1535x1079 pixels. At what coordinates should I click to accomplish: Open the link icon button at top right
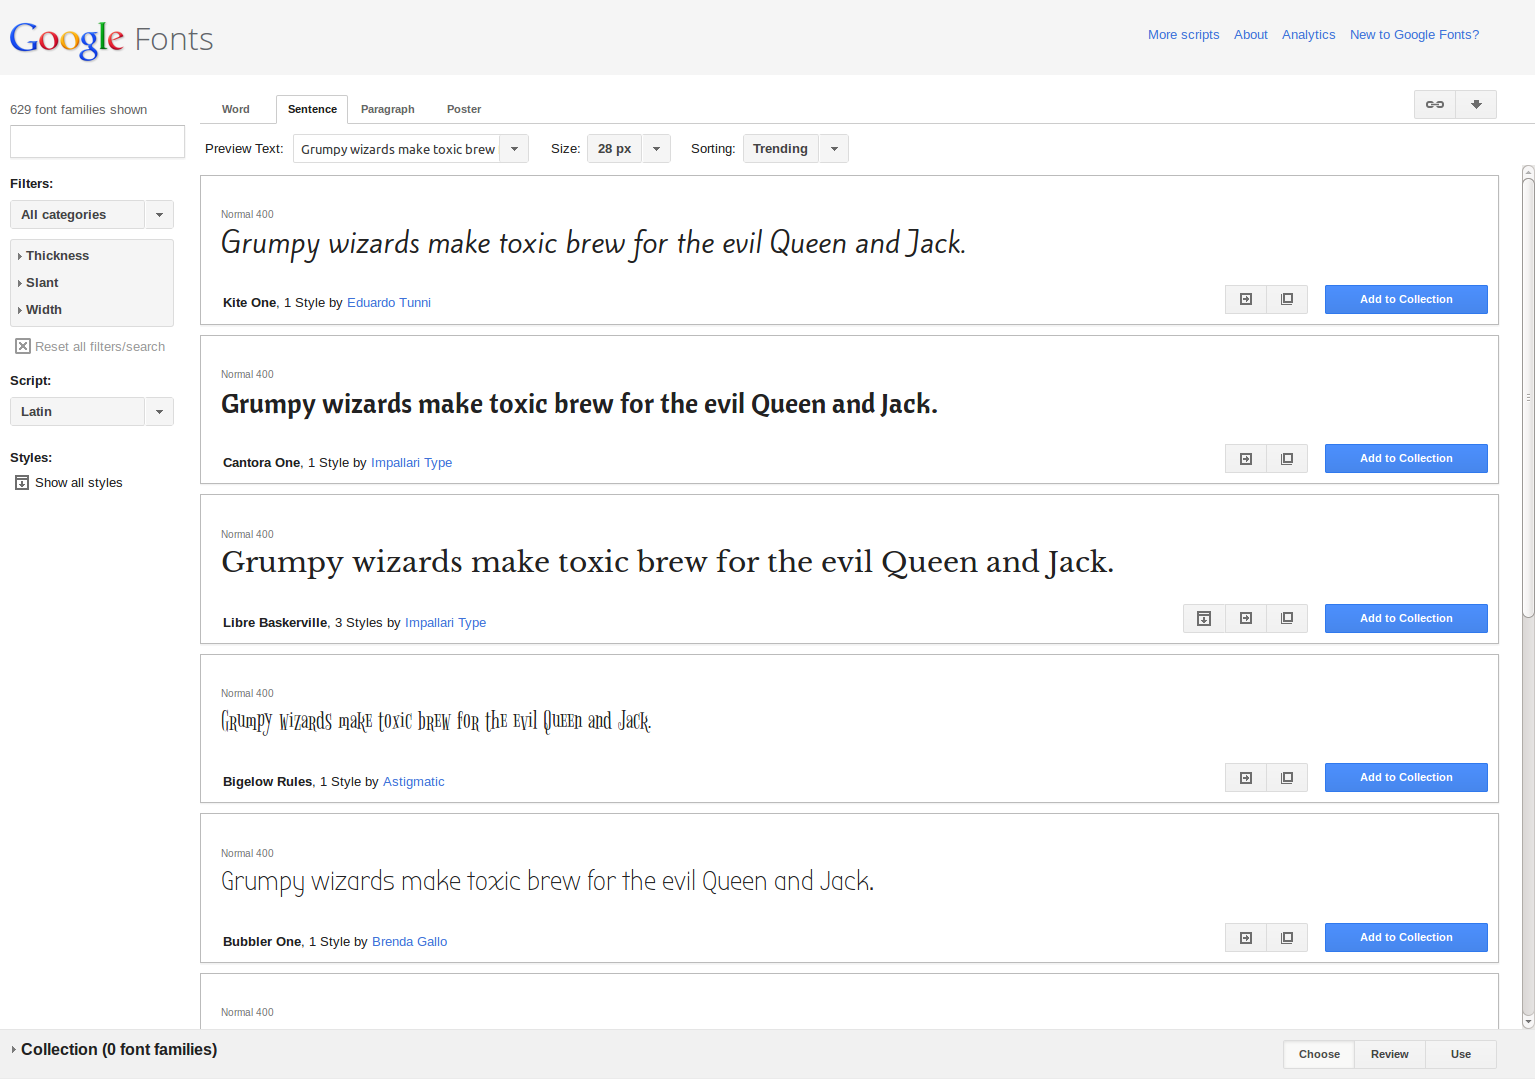pos(1435,104)
